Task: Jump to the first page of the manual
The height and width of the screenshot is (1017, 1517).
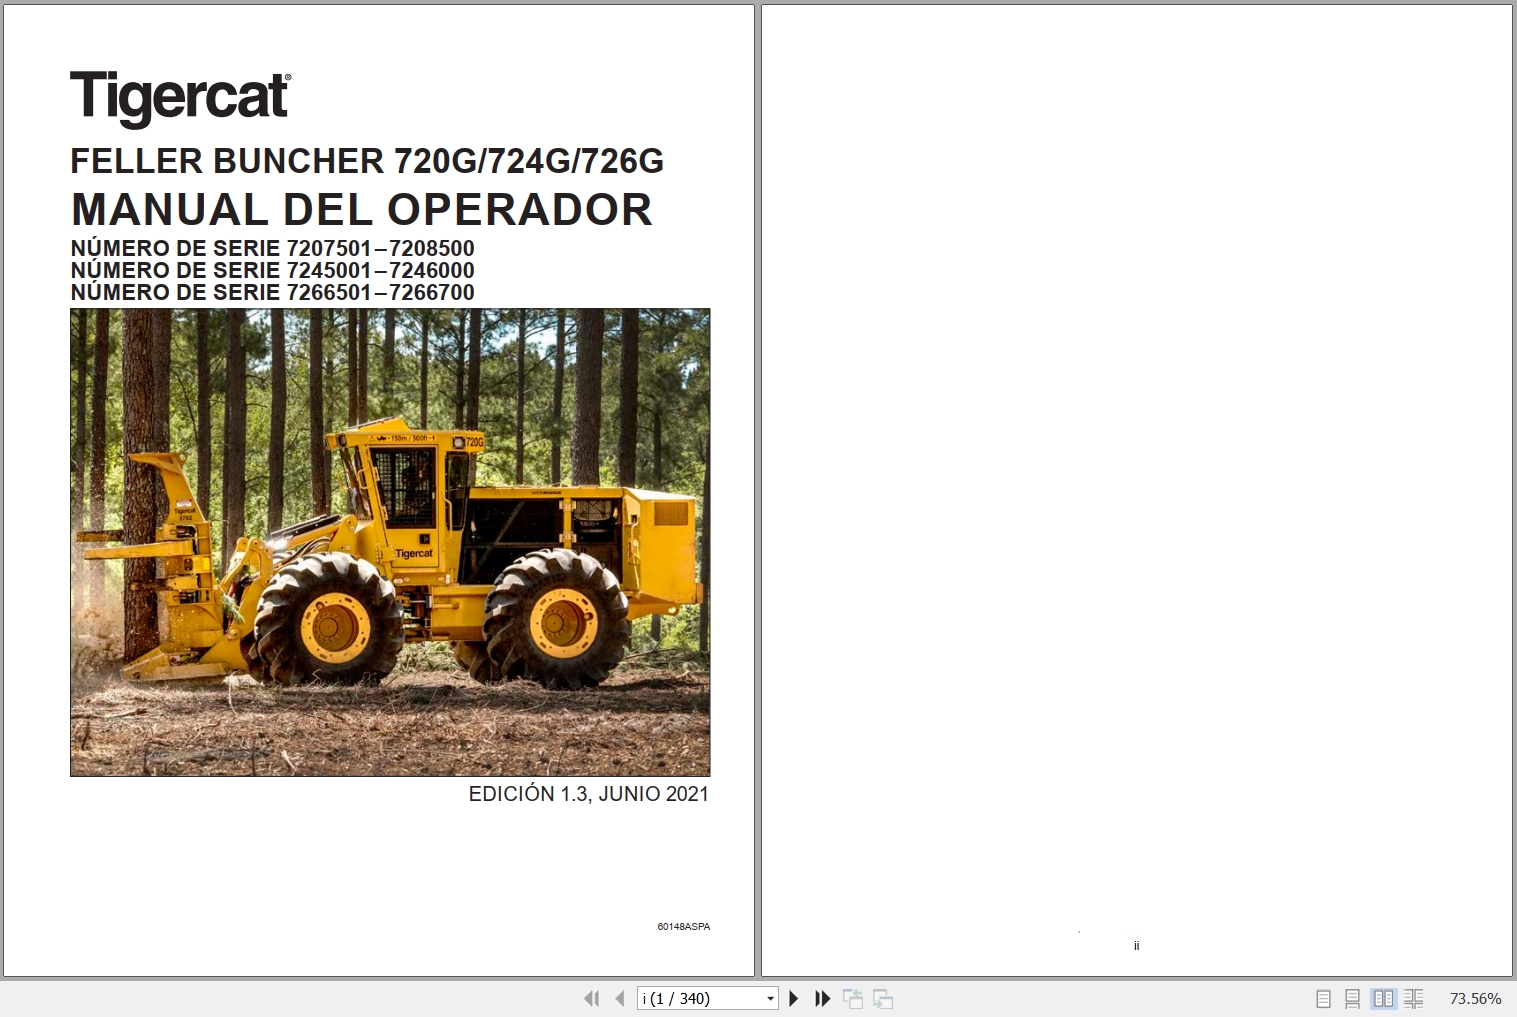Action: (591, 998)
